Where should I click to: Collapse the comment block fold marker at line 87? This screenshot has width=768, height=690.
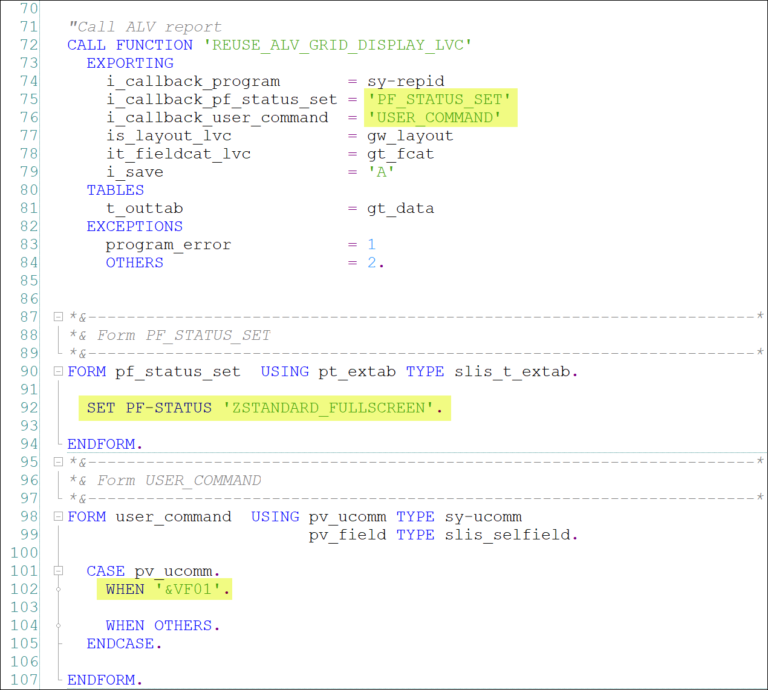pos(59,317)
